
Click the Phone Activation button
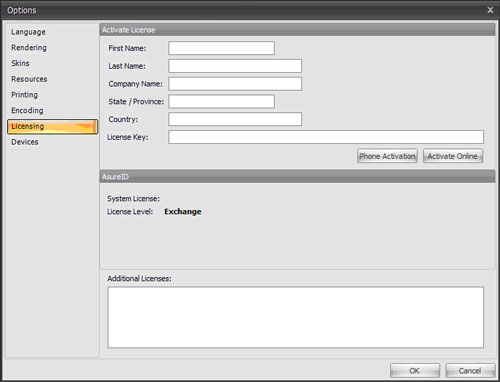click(x=387, y=156)
